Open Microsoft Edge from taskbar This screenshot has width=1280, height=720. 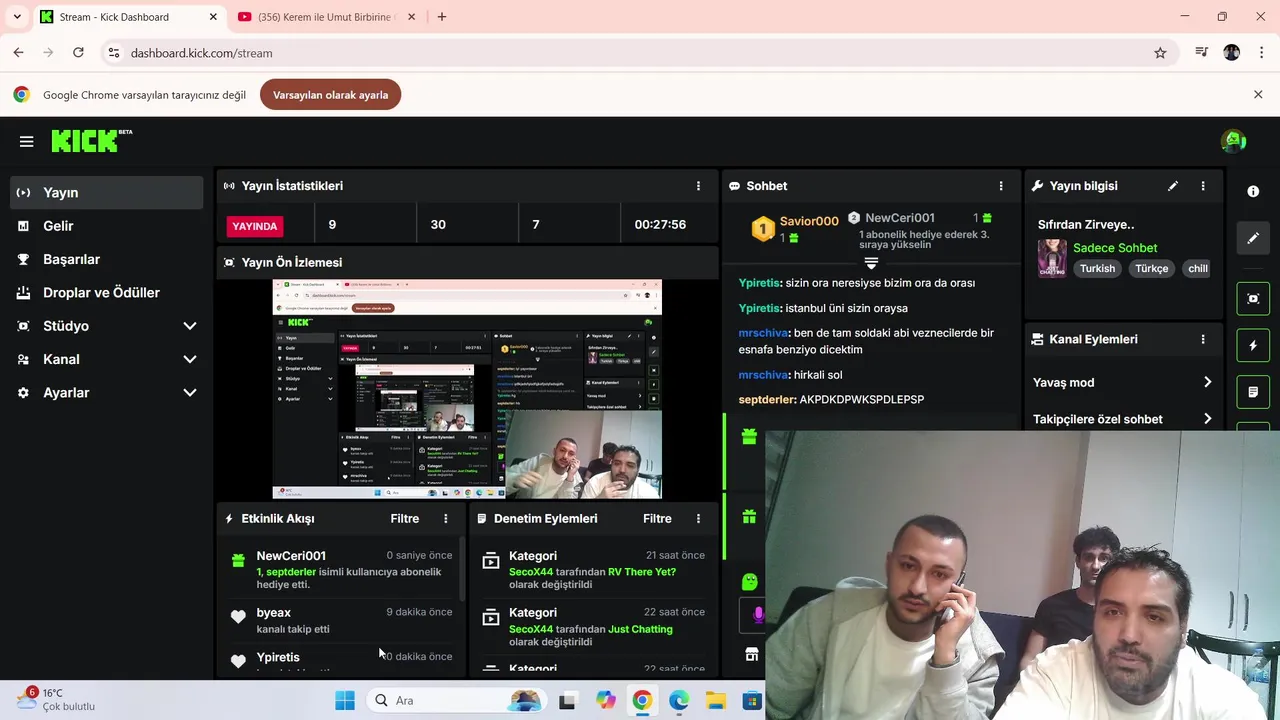point(679,700)
